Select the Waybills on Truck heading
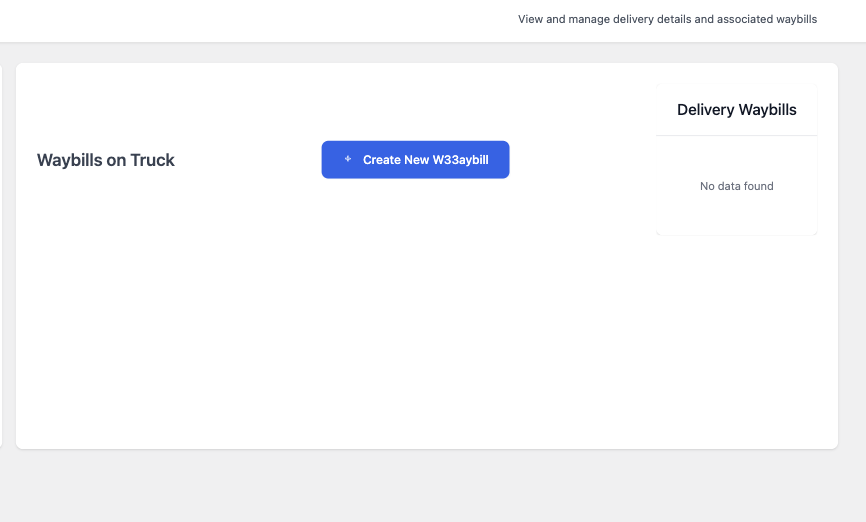This screenshot has height=522, width=866. [105, 160]
